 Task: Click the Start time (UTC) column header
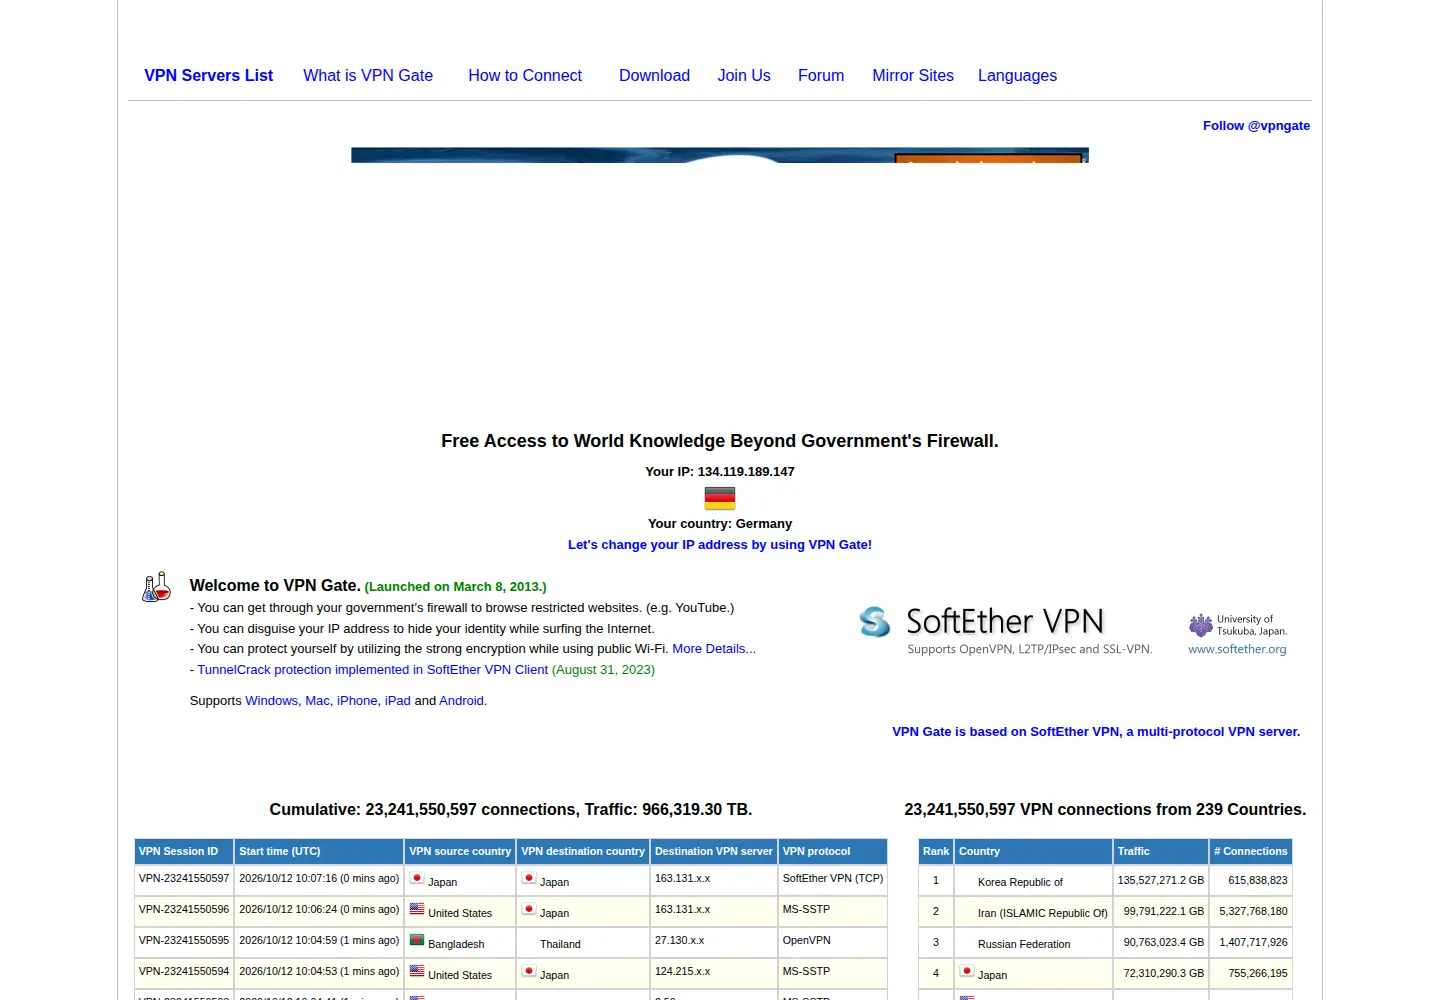click(x=319, y=851)
